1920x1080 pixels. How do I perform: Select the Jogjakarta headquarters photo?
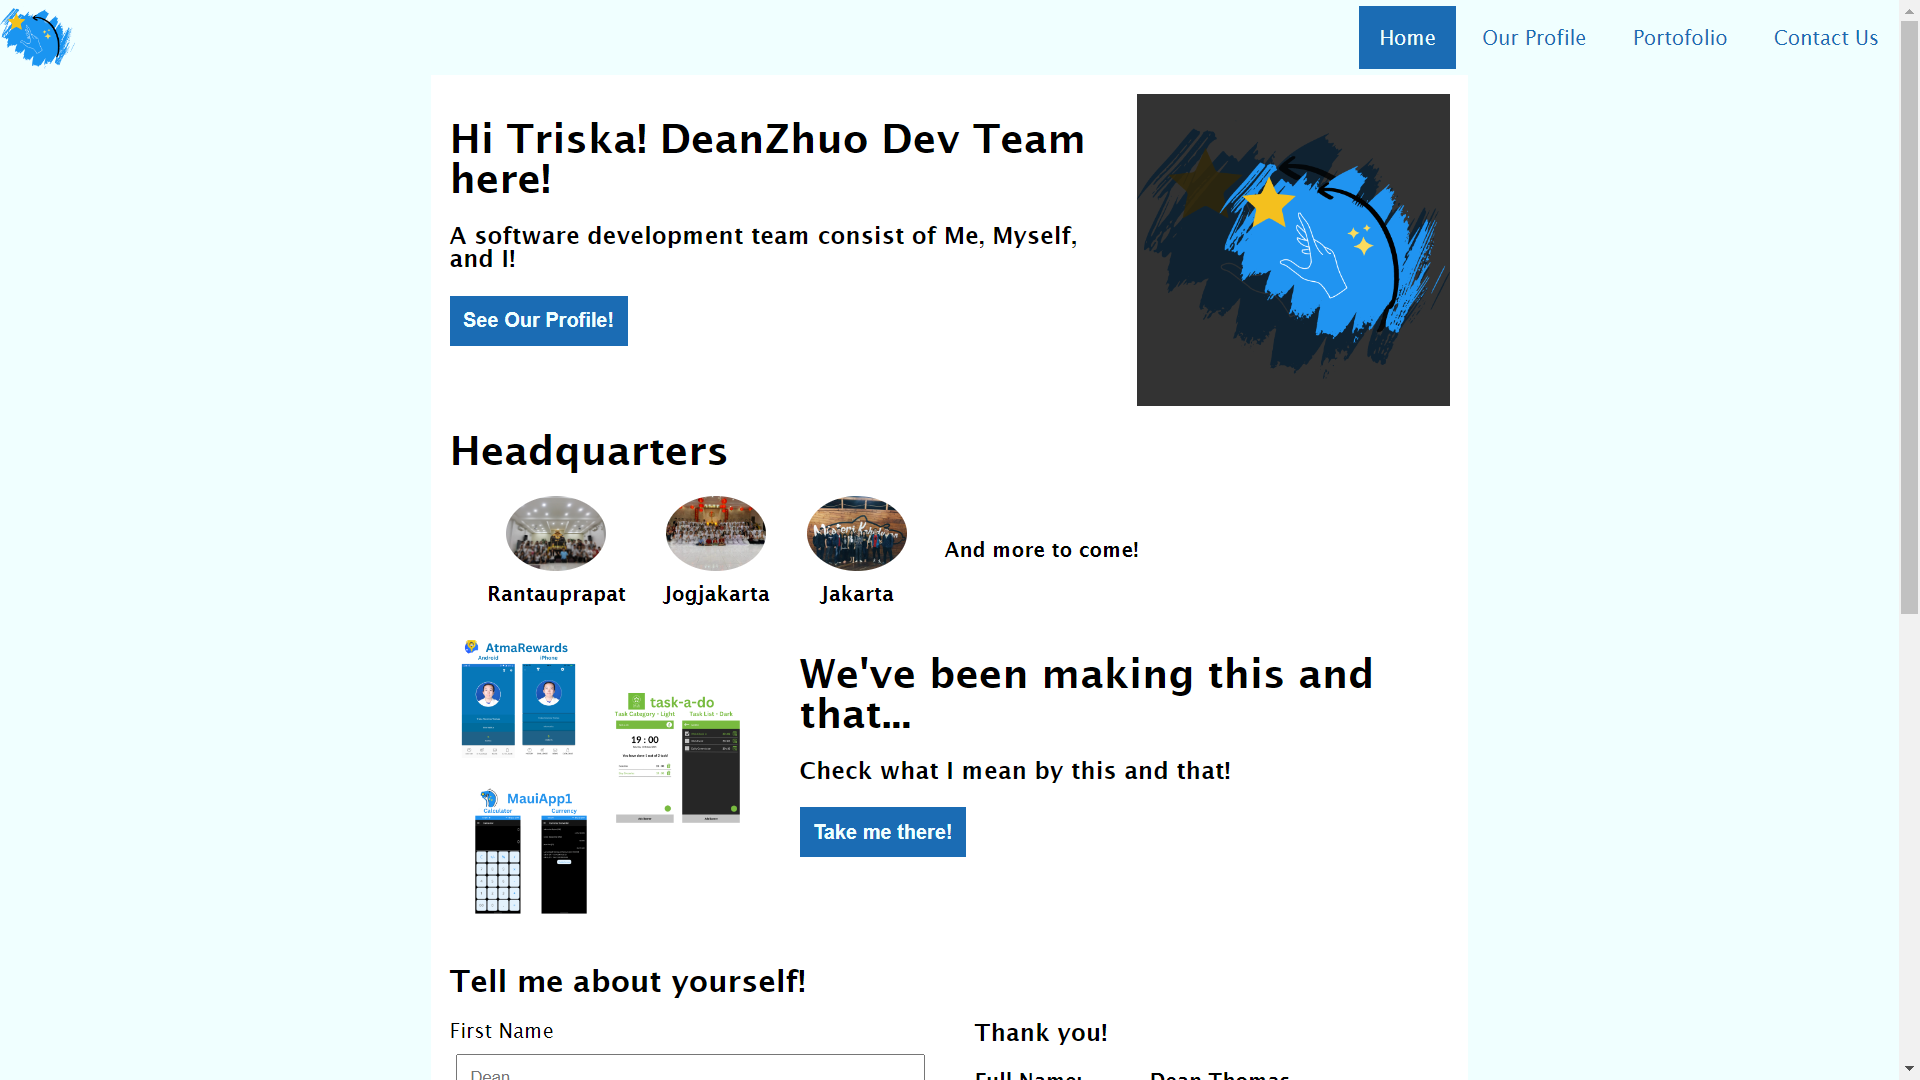tap(716, 533)
